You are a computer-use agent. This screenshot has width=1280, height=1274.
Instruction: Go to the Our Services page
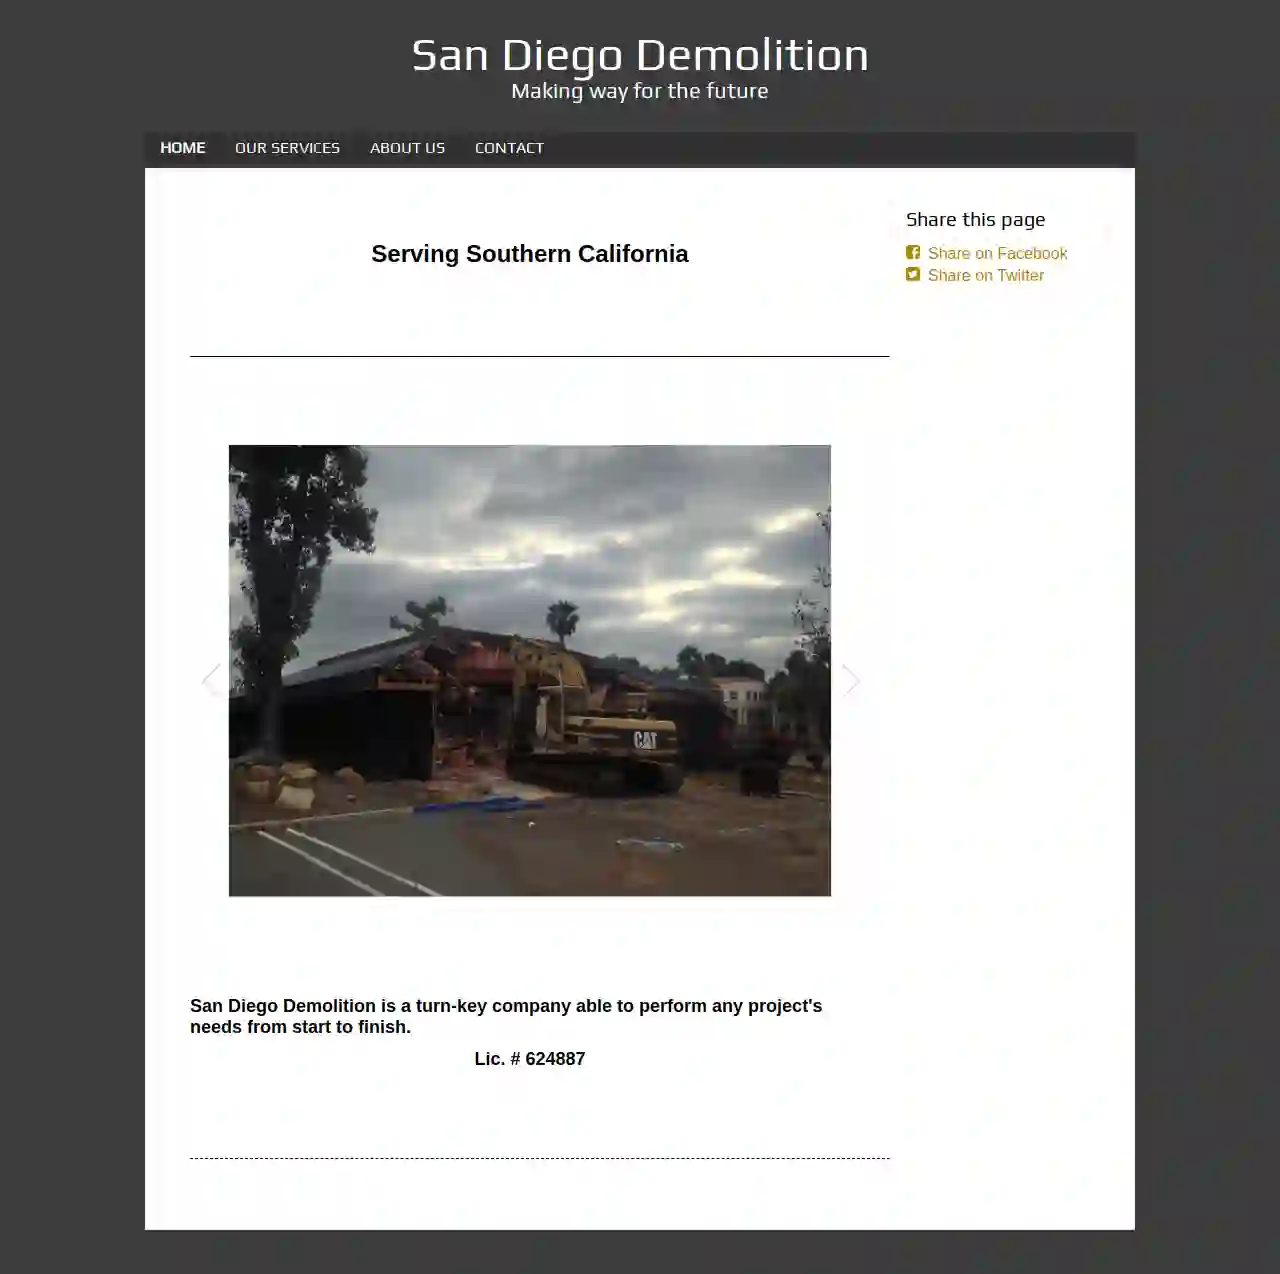pos(287,148)
